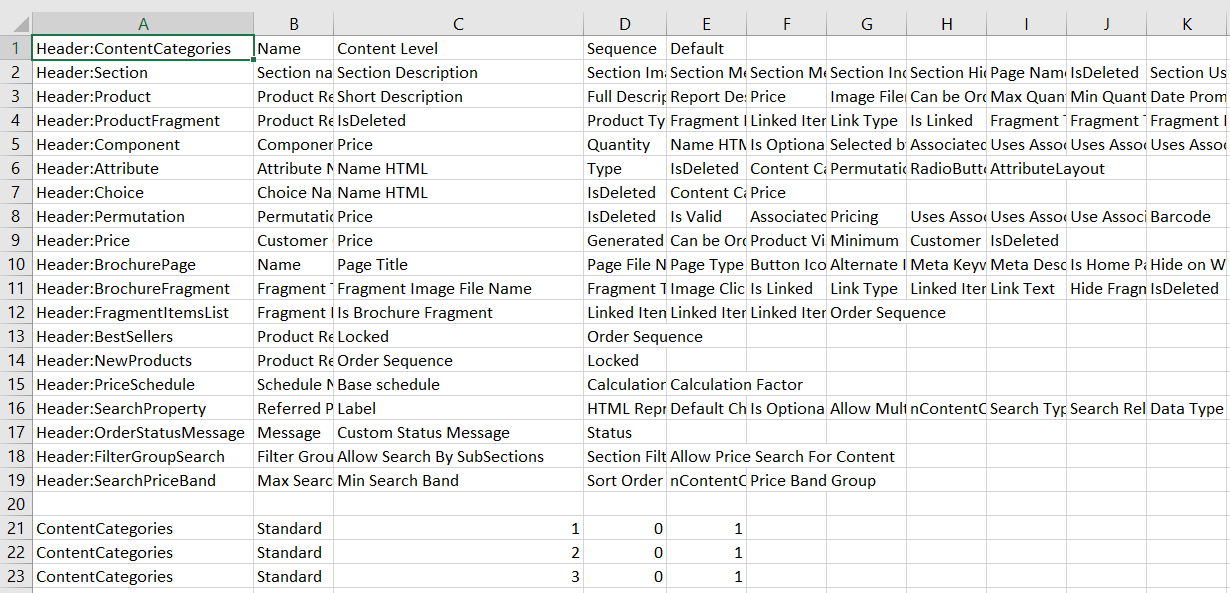Screen dimensions: 1230x593
Task: Click the select-all corner of the grid
Action: coord(16,24)
